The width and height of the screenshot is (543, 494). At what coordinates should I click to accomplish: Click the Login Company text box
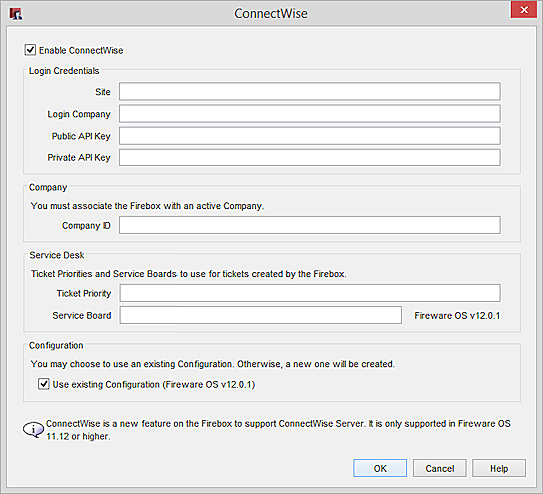[310, 114]
